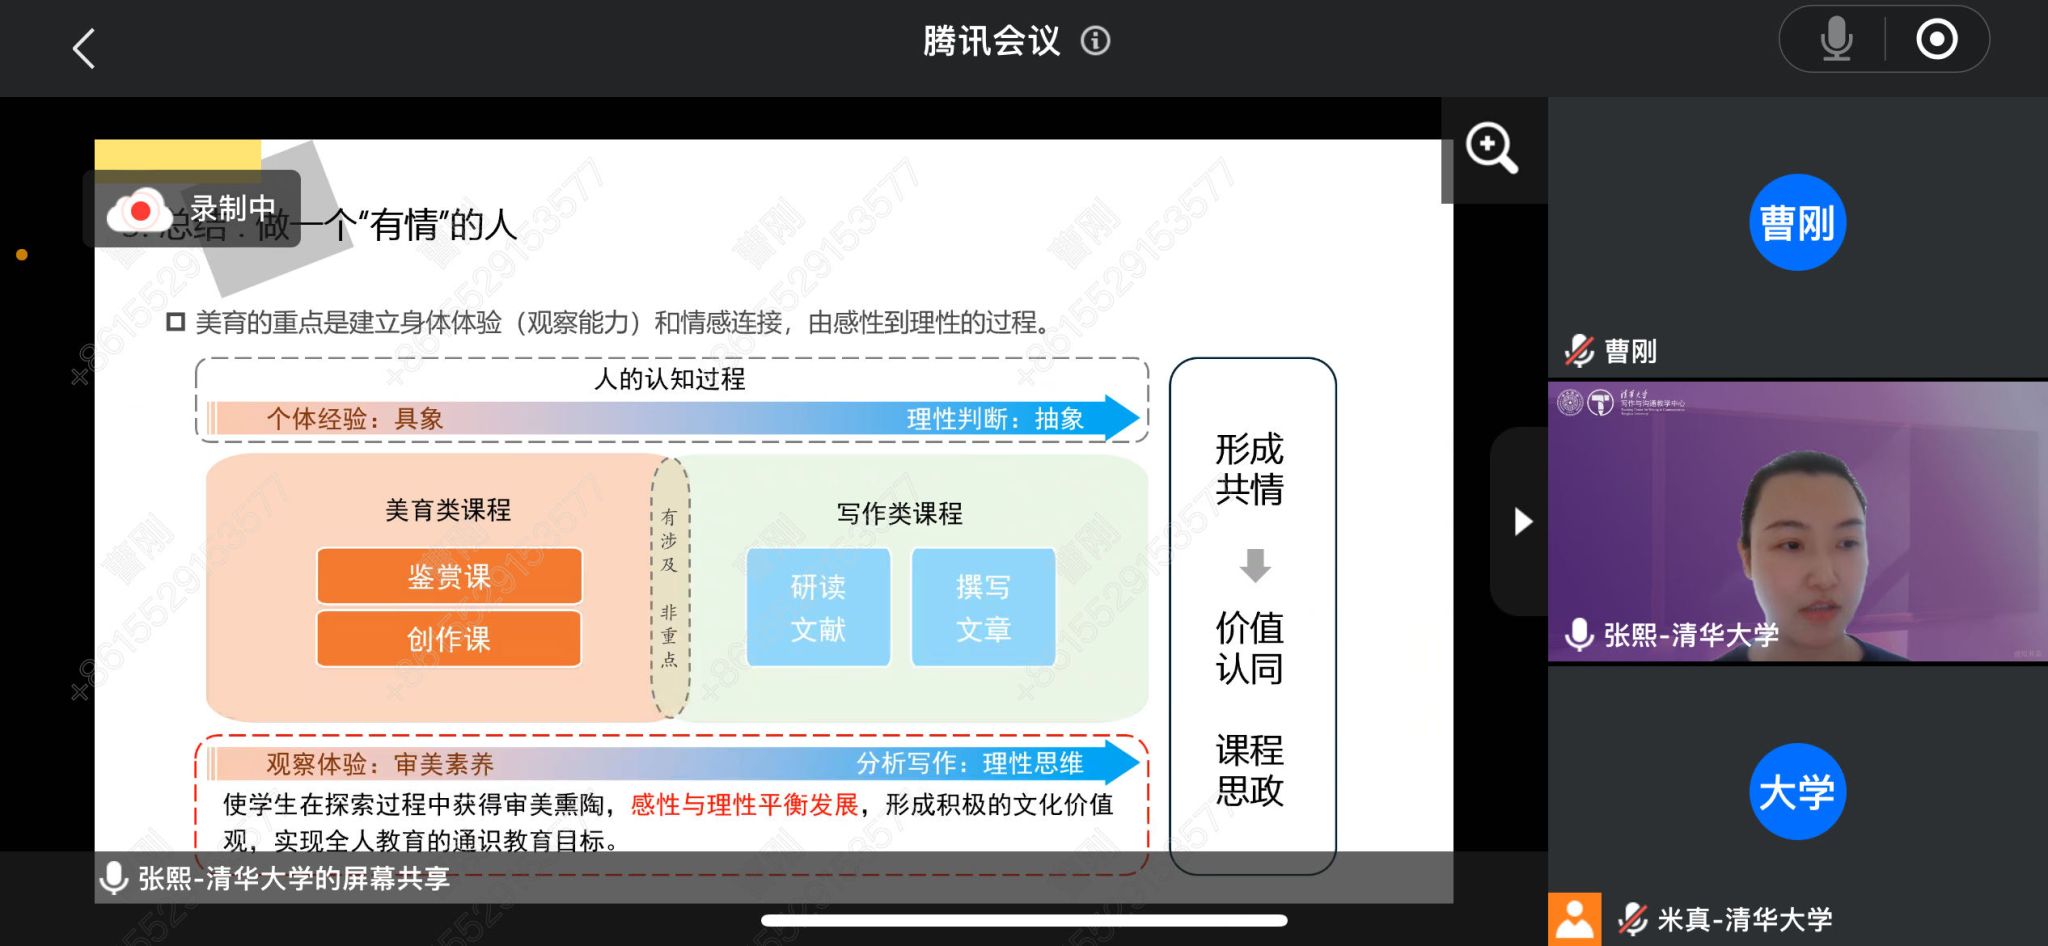
Task: Select 曹刚 blue avatar circle
Action: [x=1797, y=222]
